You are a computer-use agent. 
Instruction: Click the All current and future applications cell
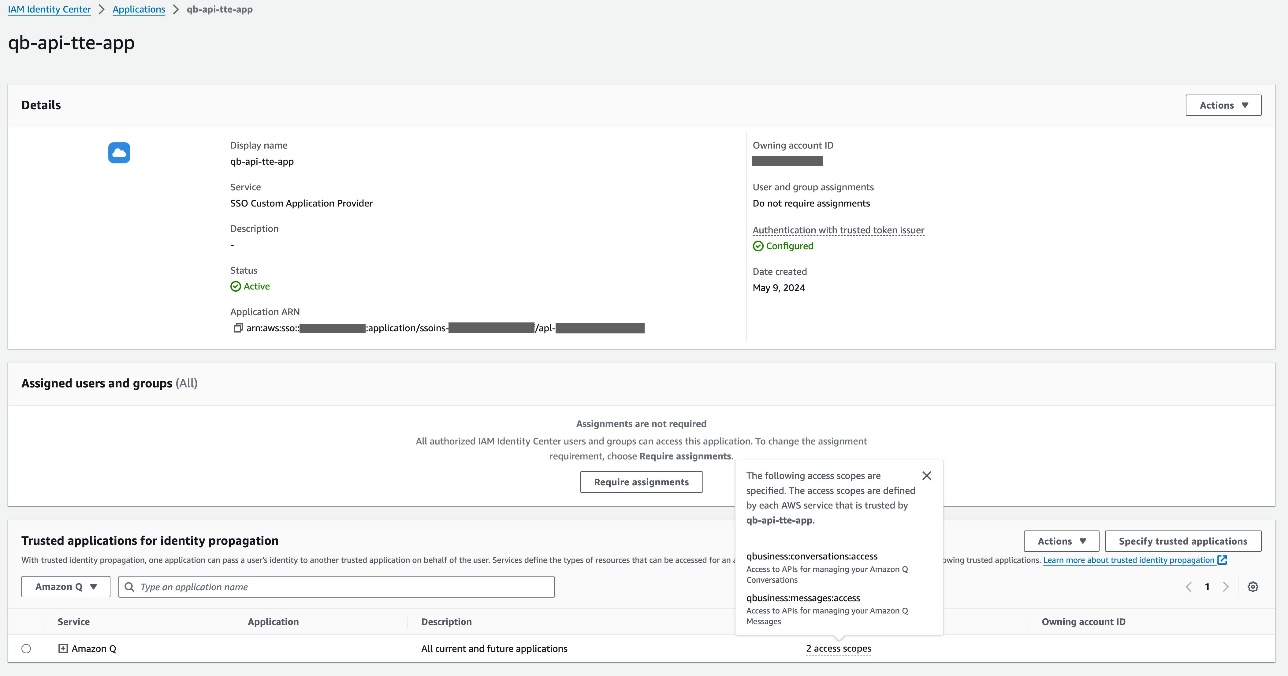click(494, 649)
